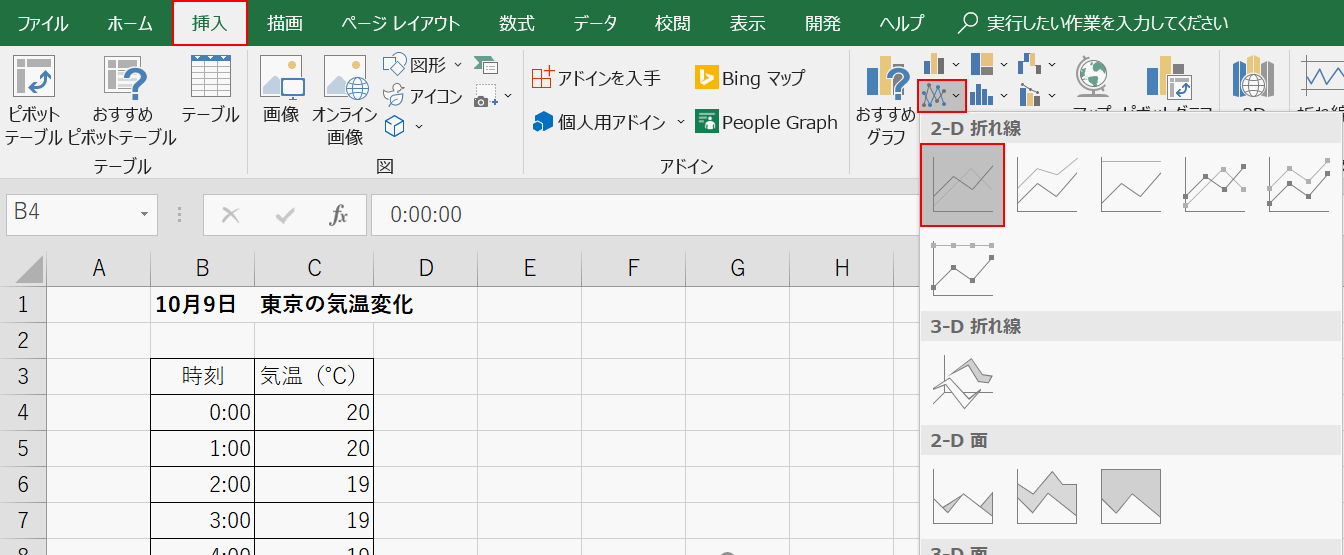Open My Add-ins (個人用アドイン)

599,122
